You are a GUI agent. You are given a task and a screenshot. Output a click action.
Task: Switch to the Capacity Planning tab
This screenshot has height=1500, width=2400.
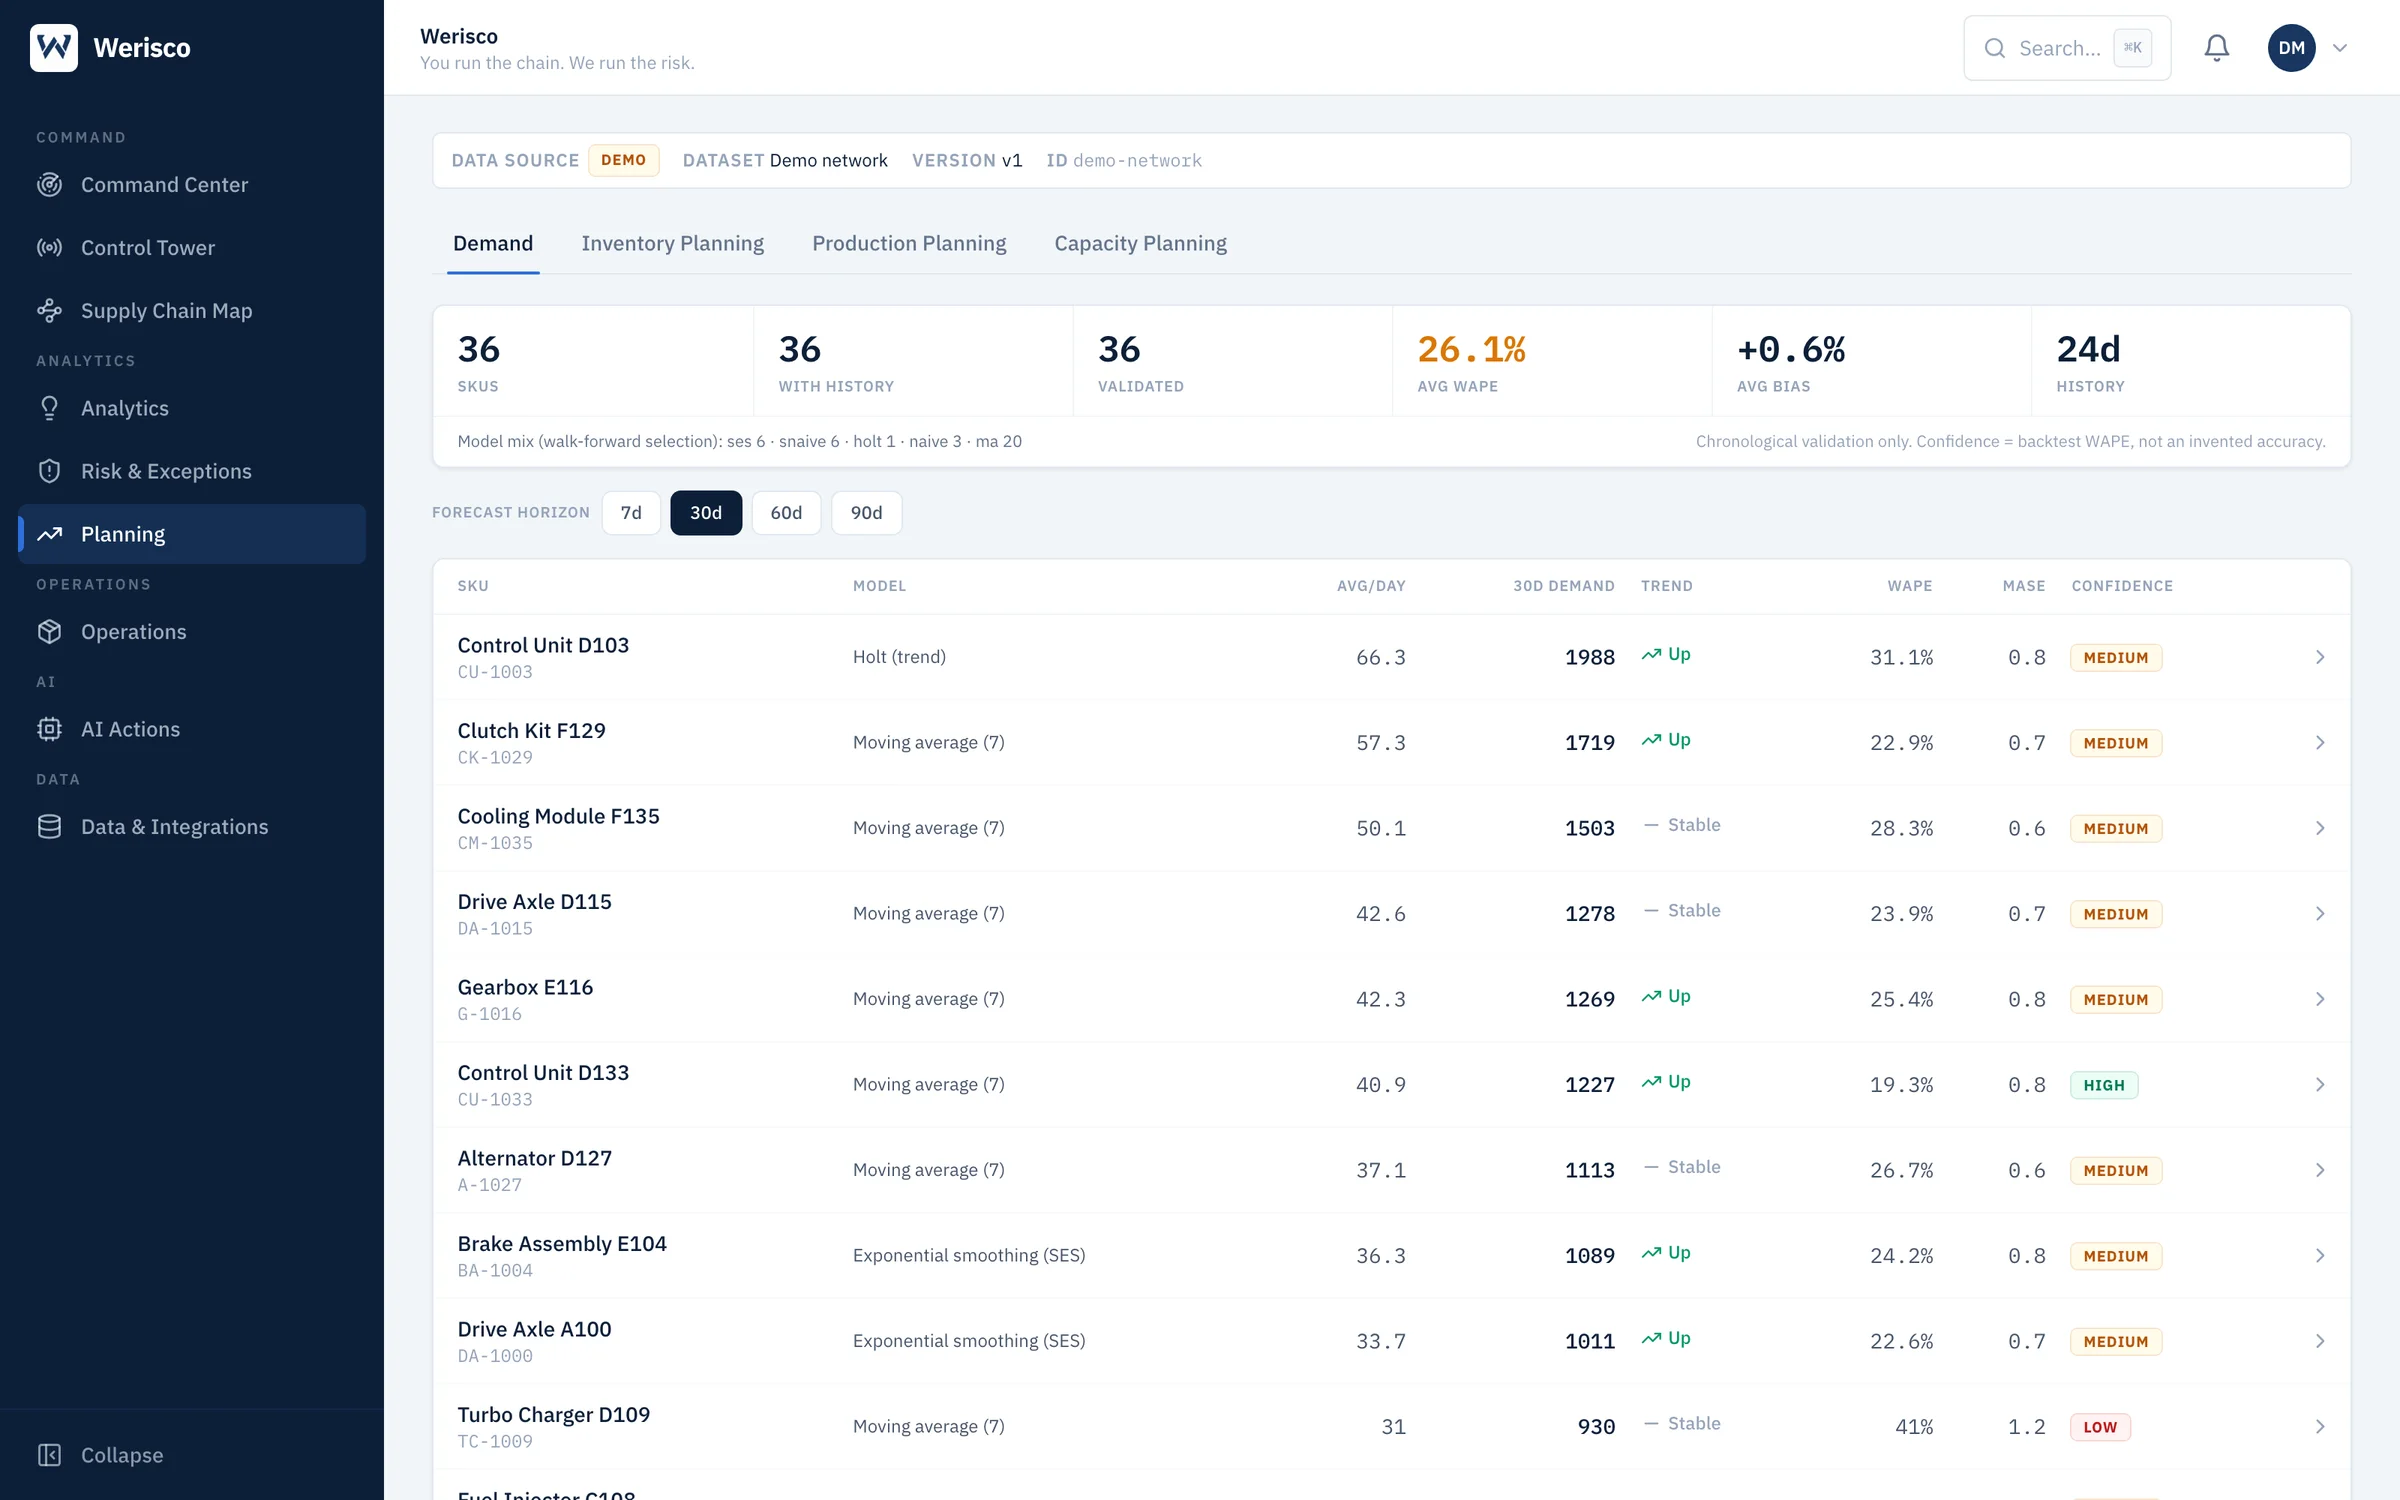click(x=1140, y=243)
